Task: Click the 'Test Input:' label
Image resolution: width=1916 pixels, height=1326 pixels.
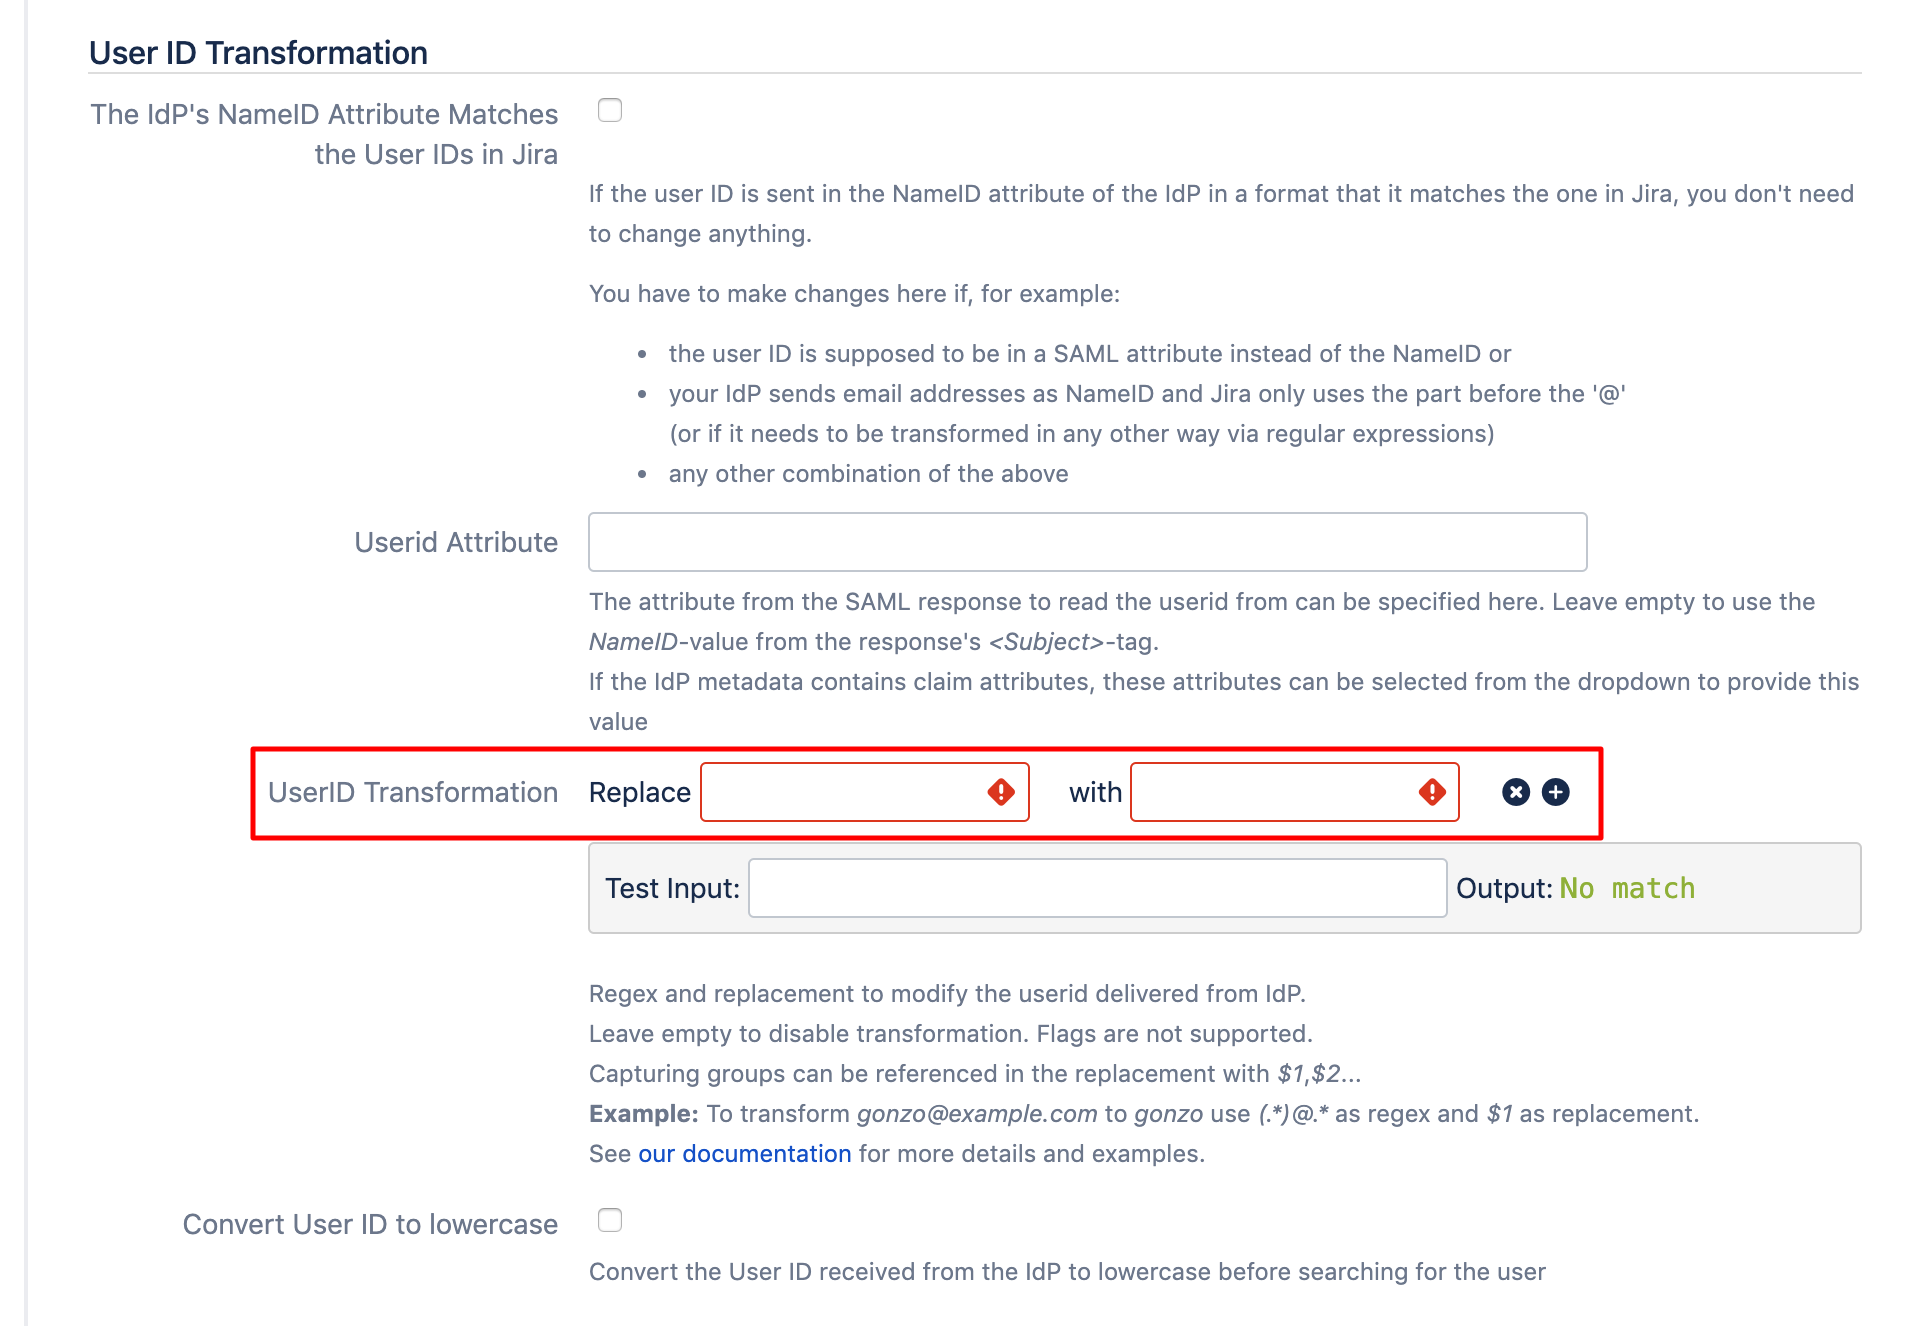Action: coord(672,888)
